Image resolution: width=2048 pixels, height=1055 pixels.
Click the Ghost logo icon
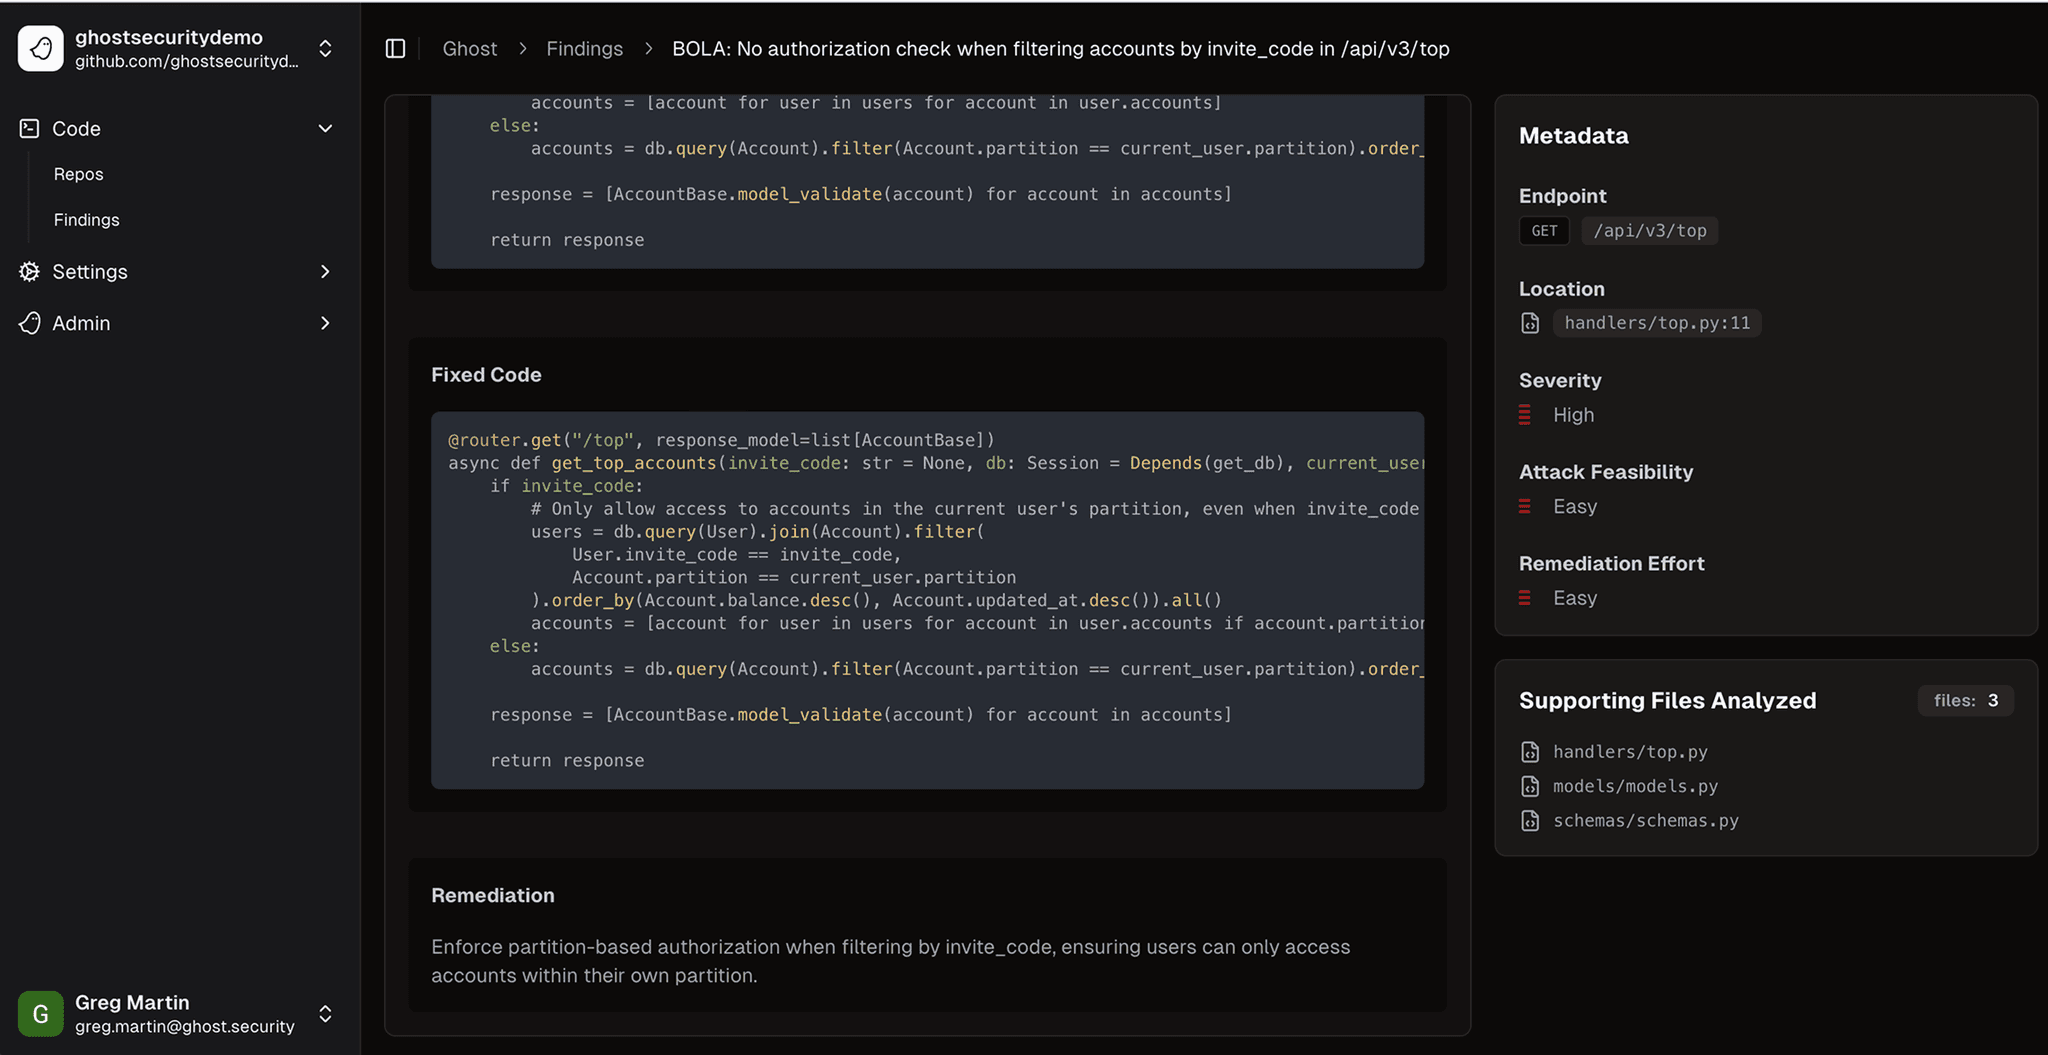click(x=41, y=48)
